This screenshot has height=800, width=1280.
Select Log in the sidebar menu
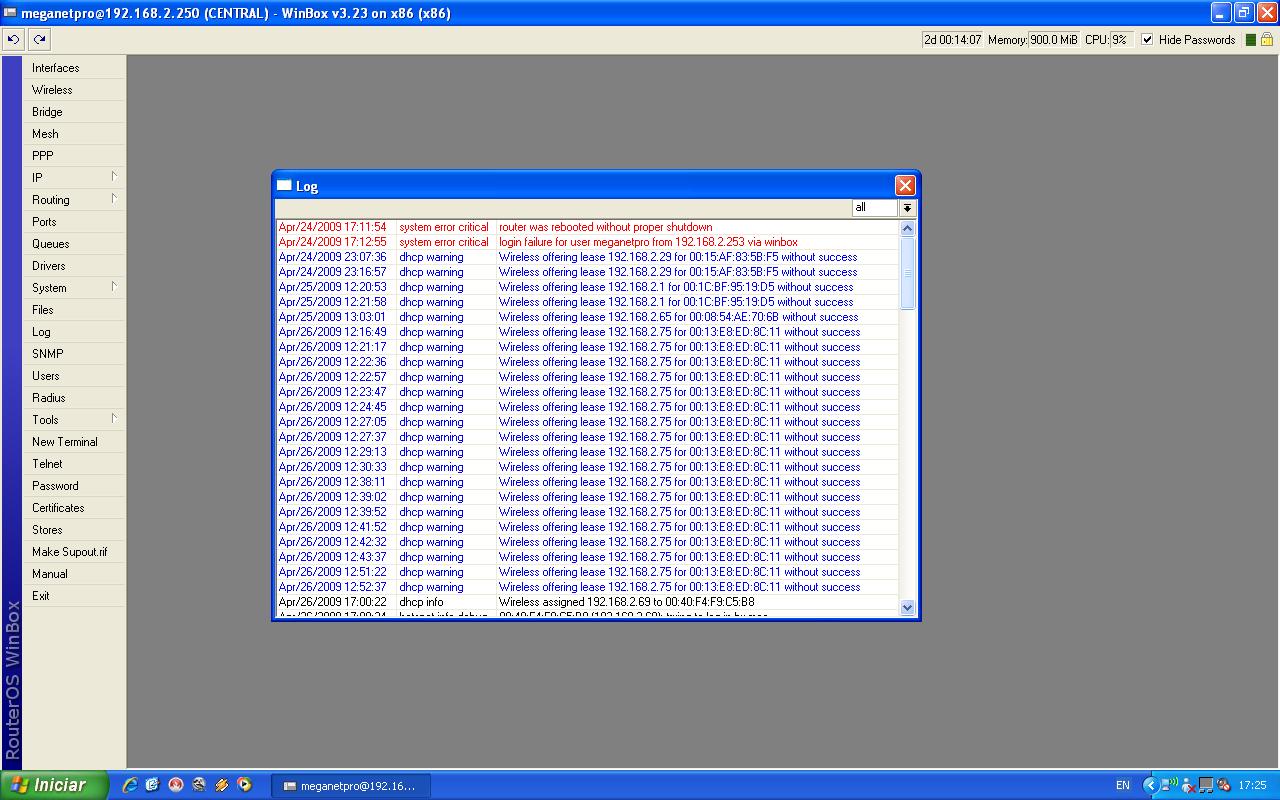coord(74,332)
